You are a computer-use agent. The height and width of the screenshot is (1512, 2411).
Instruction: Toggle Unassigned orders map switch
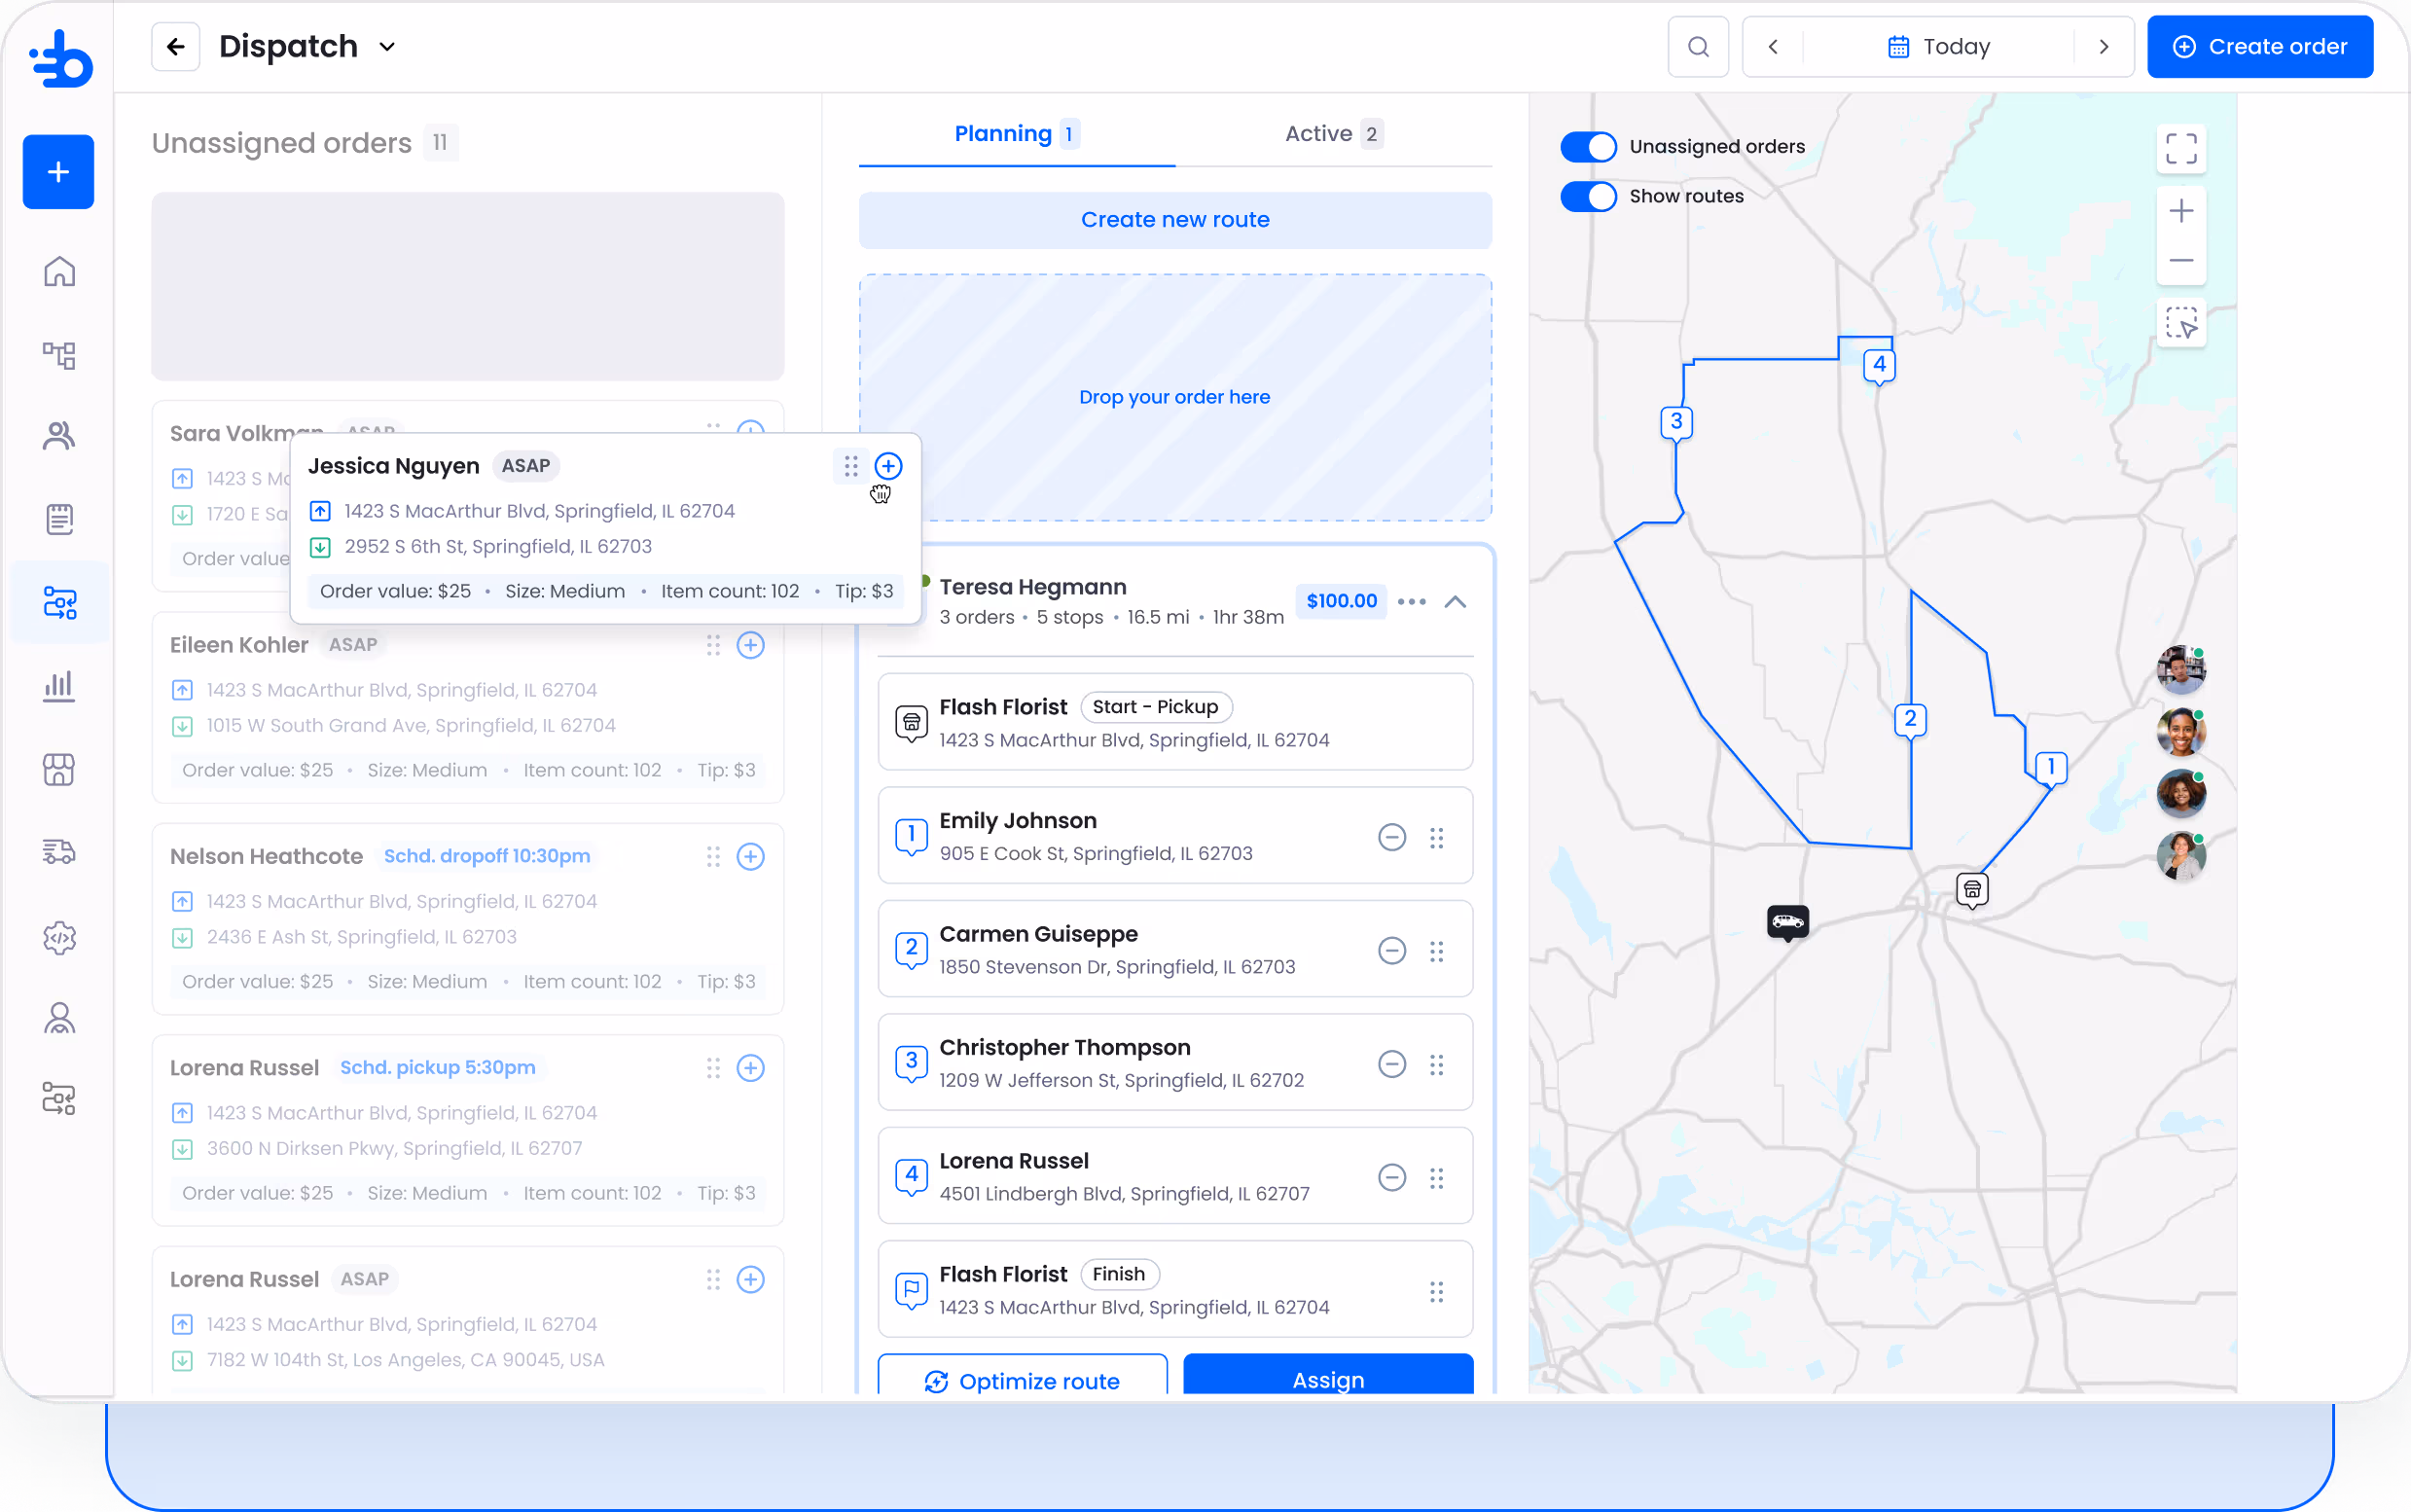(1587, 147)
